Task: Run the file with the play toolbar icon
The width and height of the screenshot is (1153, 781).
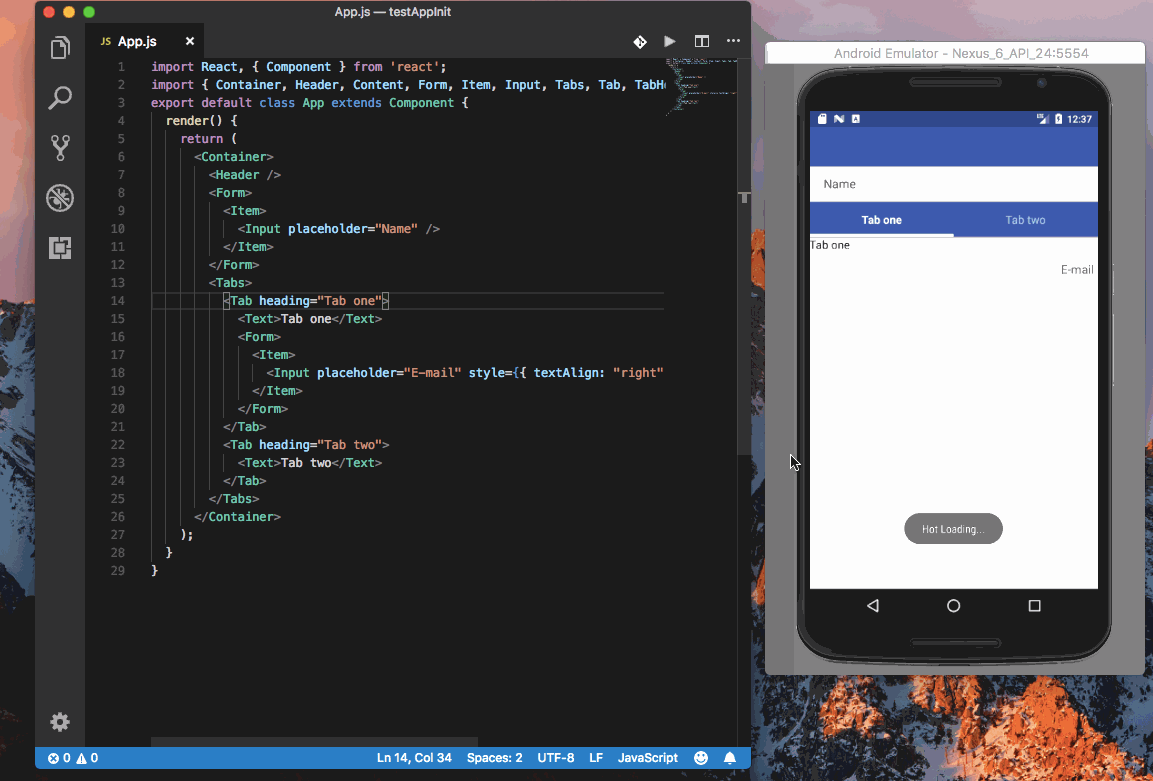Action: (x=669, y=41)
